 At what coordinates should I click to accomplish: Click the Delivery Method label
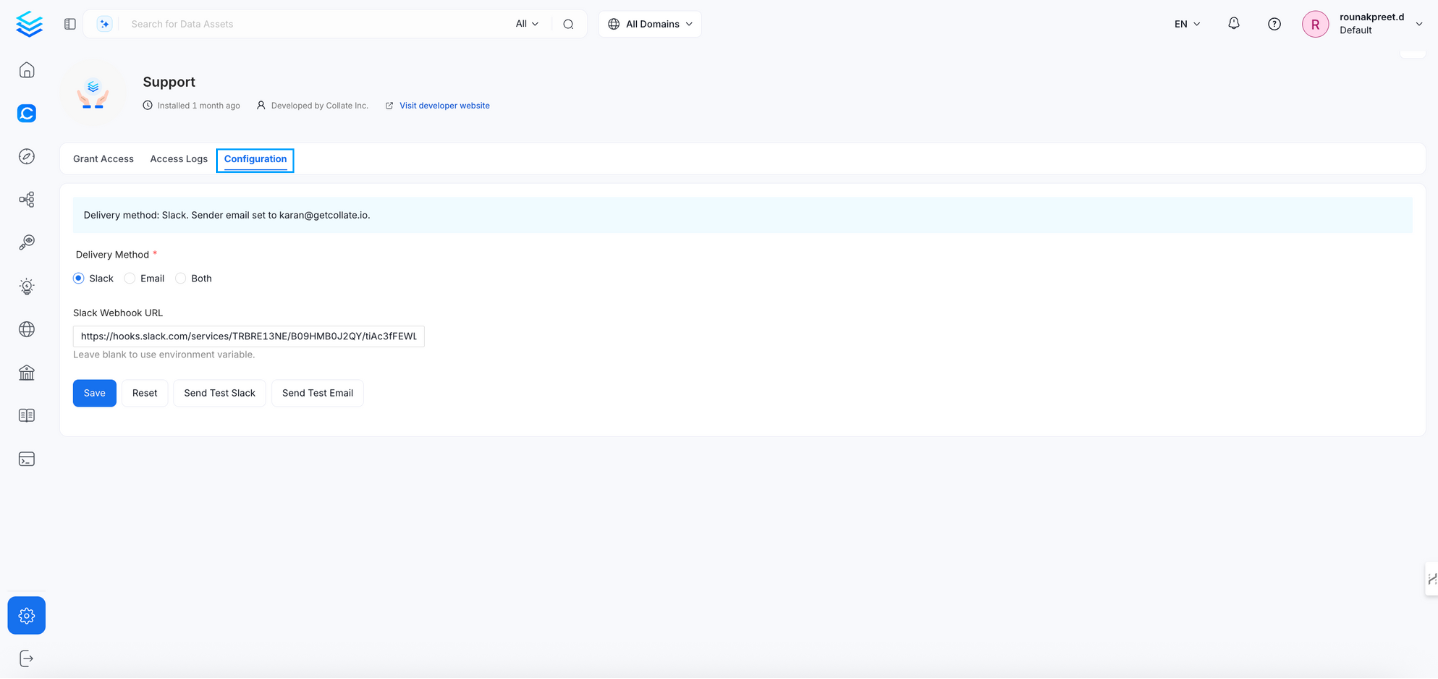(x=112, y=255)
